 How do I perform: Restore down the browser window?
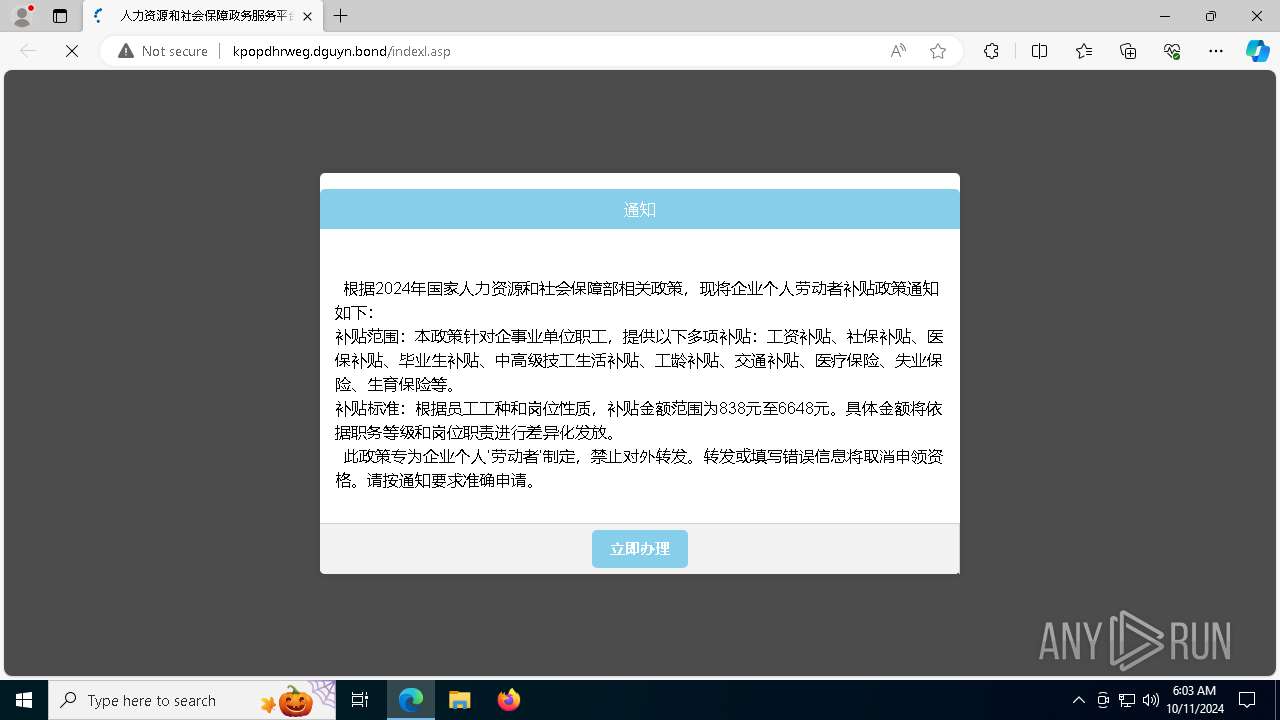tap(1211, 16)
